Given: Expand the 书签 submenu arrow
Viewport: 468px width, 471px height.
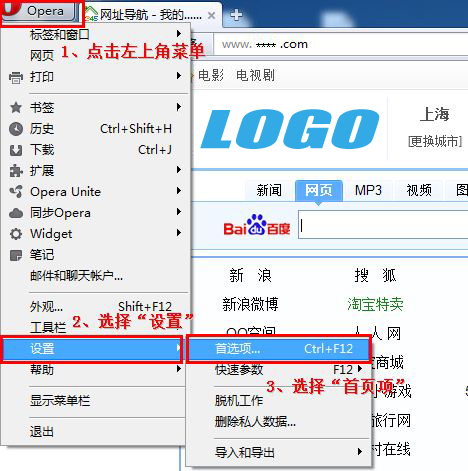Looking at the screenshot, I should [x=179, y=107].
